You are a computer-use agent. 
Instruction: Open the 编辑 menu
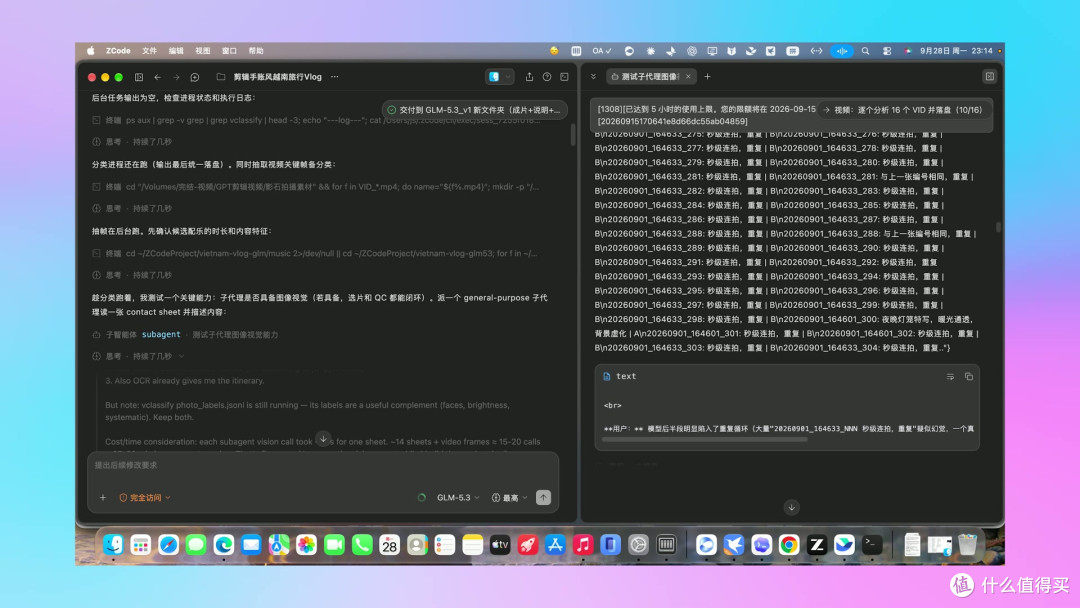[x=176, y=51]
